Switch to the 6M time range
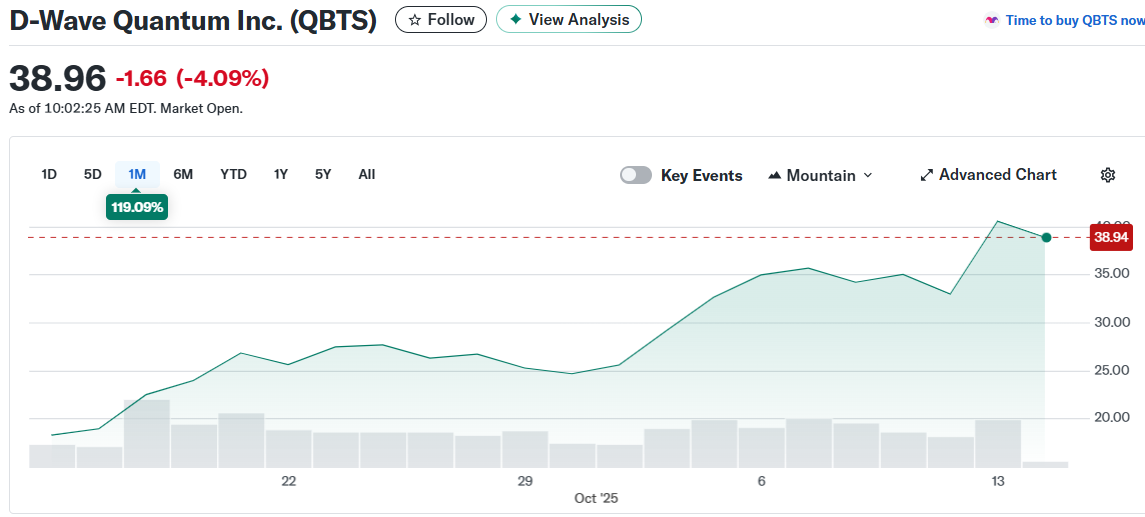Viewport: 1145px width, 517px height. tap(183, 174)
